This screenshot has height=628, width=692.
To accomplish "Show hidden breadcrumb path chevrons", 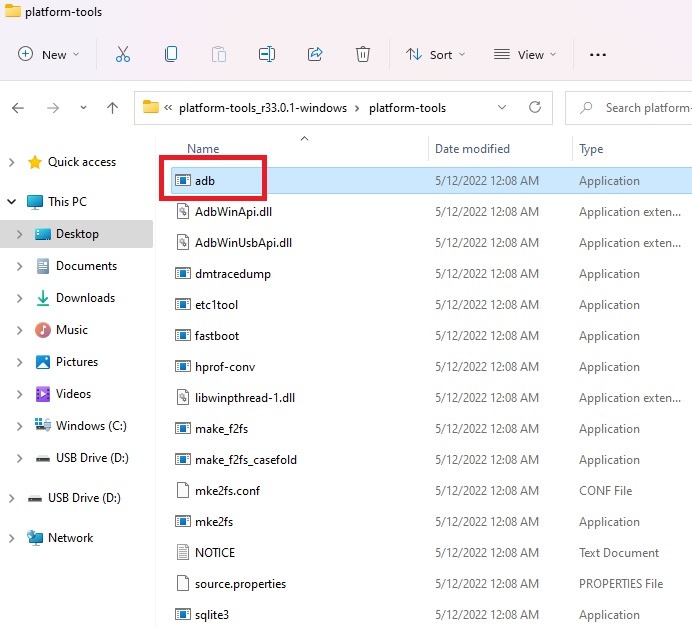I will click(168, 108).
